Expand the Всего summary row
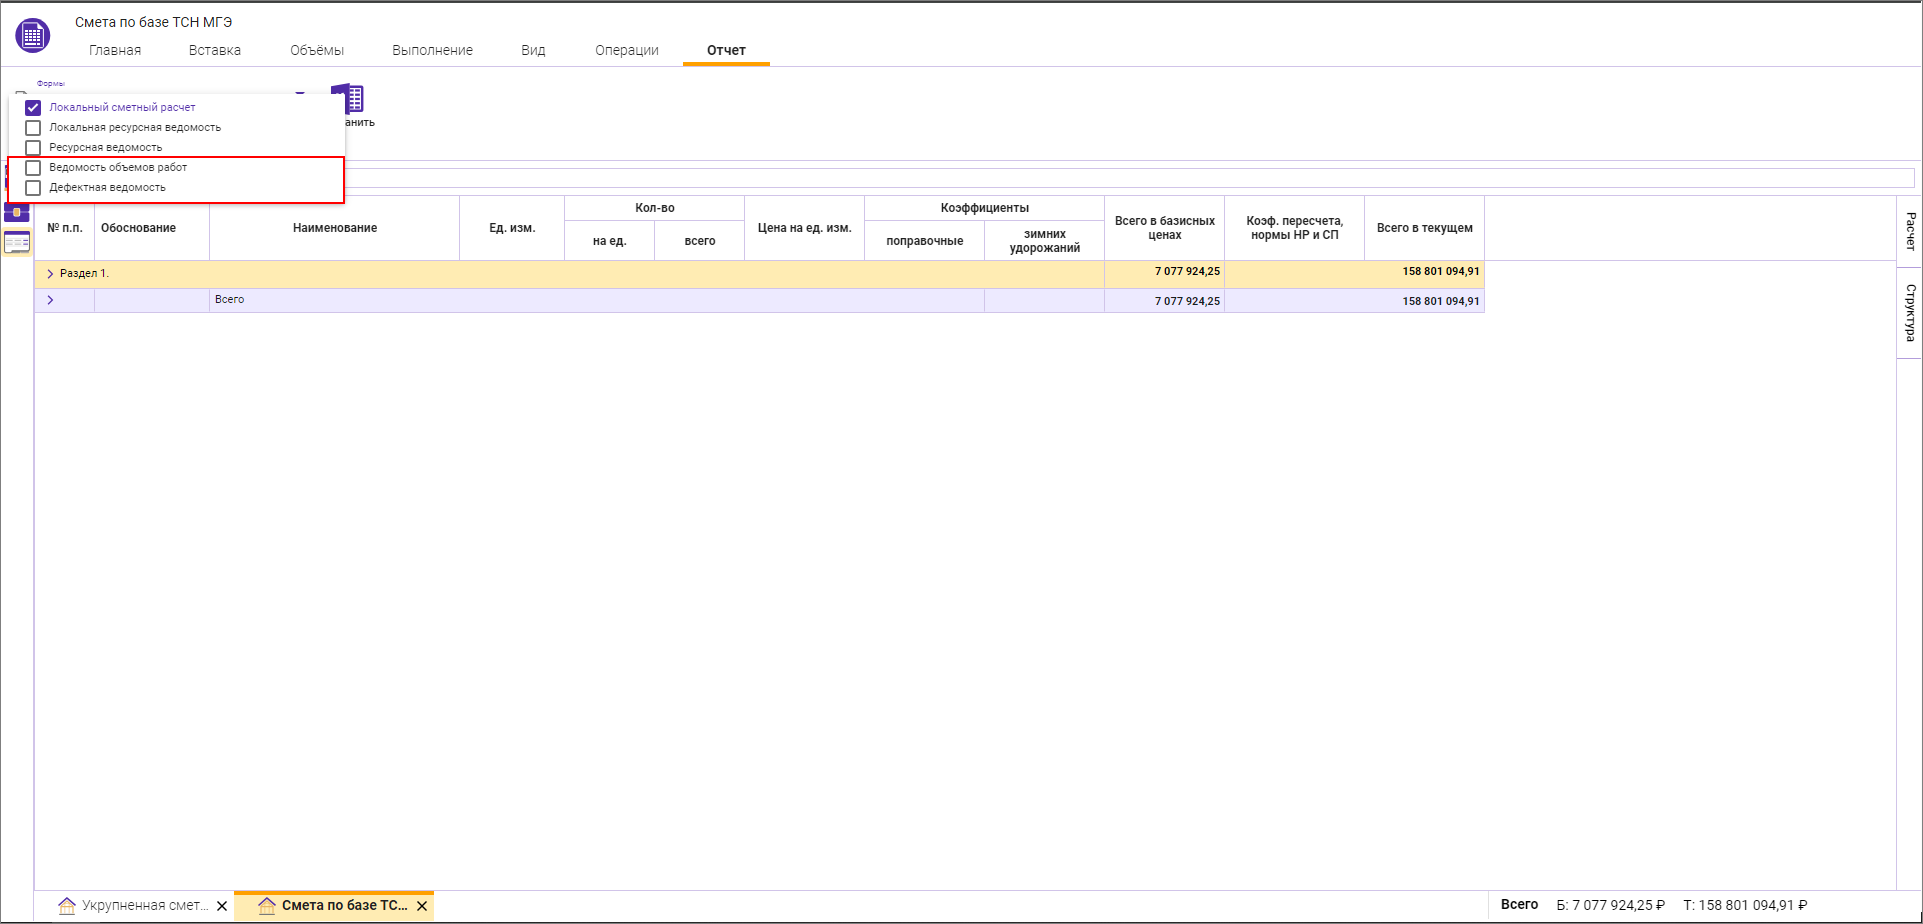This screenshot has height=924, width=1923. click(50, 300)
